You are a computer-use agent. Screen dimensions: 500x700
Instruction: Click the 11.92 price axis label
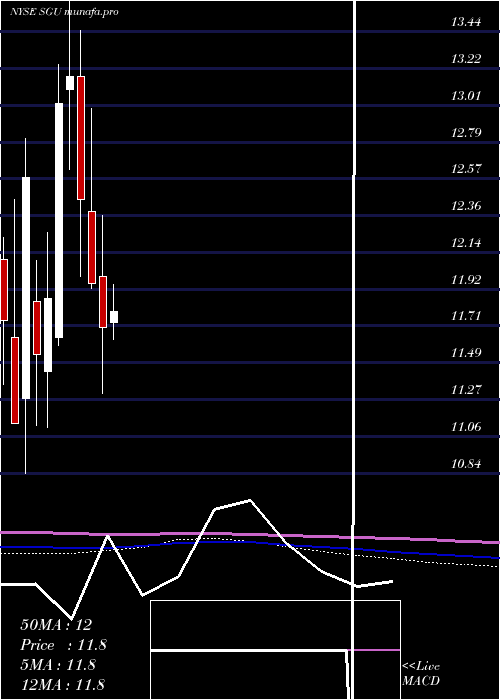(x=466, y=280)
